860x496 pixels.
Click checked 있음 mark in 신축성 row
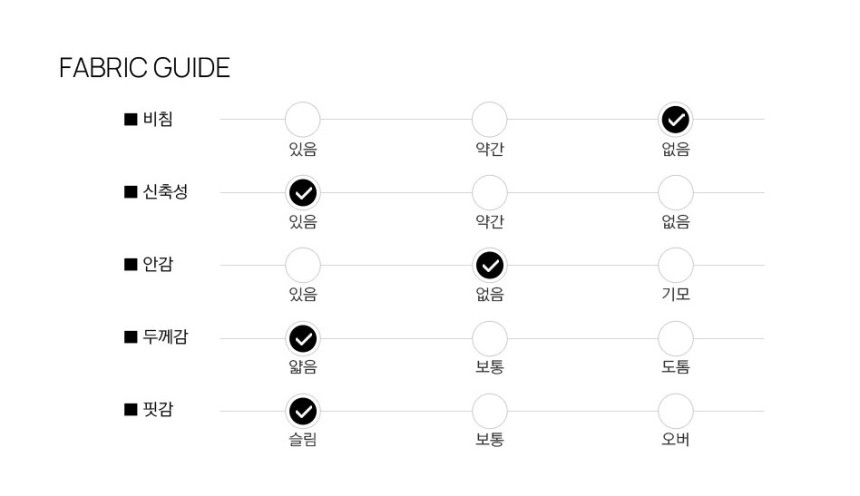(303, 193)
